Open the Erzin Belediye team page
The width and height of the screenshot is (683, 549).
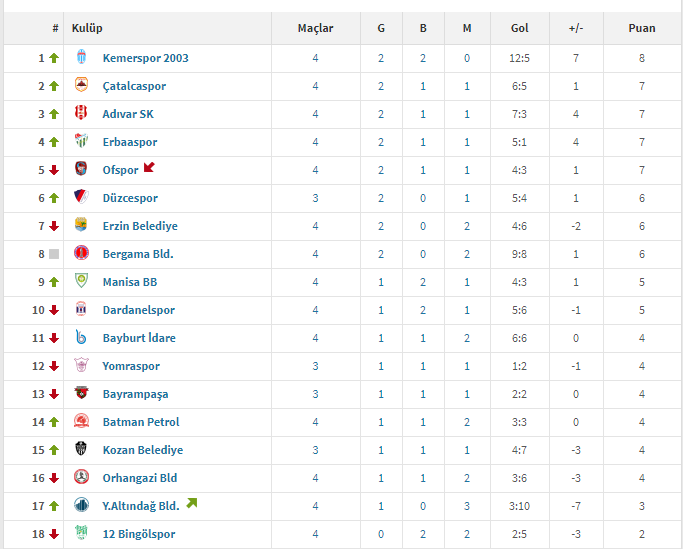140,226
